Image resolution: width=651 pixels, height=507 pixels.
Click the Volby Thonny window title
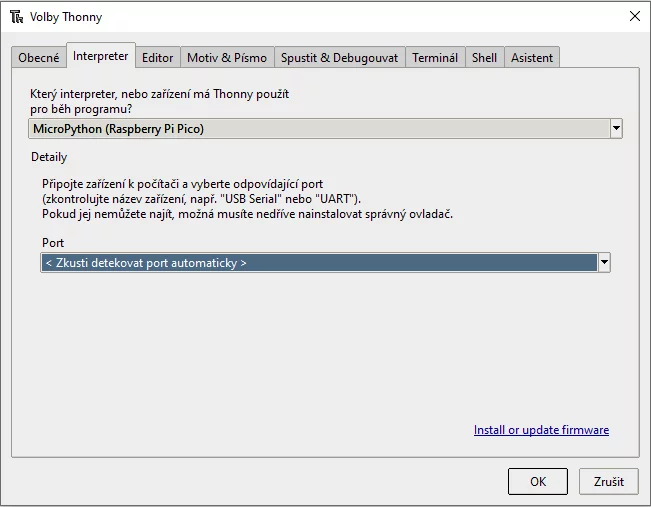66,17
